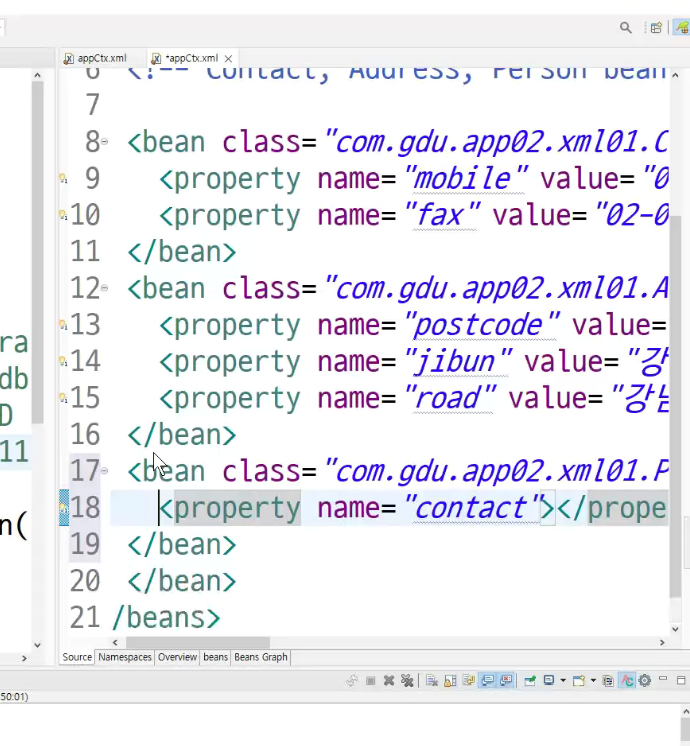690x746 pixels.
Task: Collapse the bean fold at line 12
Action: pos(104,288)
